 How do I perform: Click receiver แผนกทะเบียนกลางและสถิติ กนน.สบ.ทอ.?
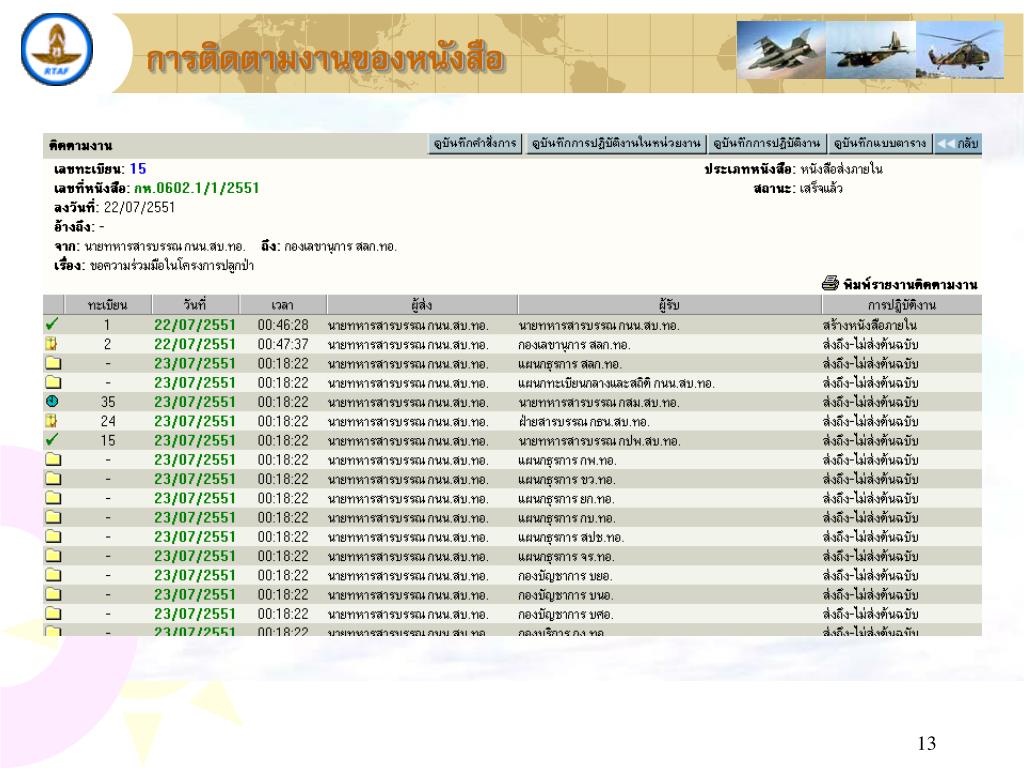(616, 383)
